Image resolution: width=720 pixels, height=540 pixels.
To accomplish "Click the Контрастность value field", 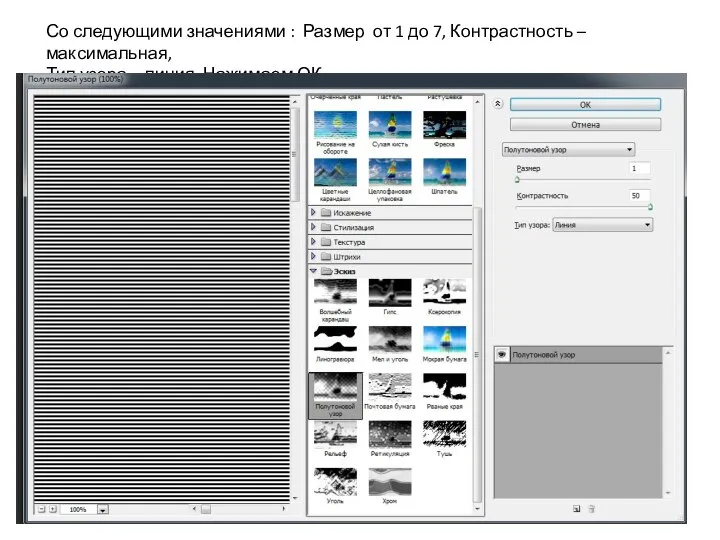I will point(640,196).
